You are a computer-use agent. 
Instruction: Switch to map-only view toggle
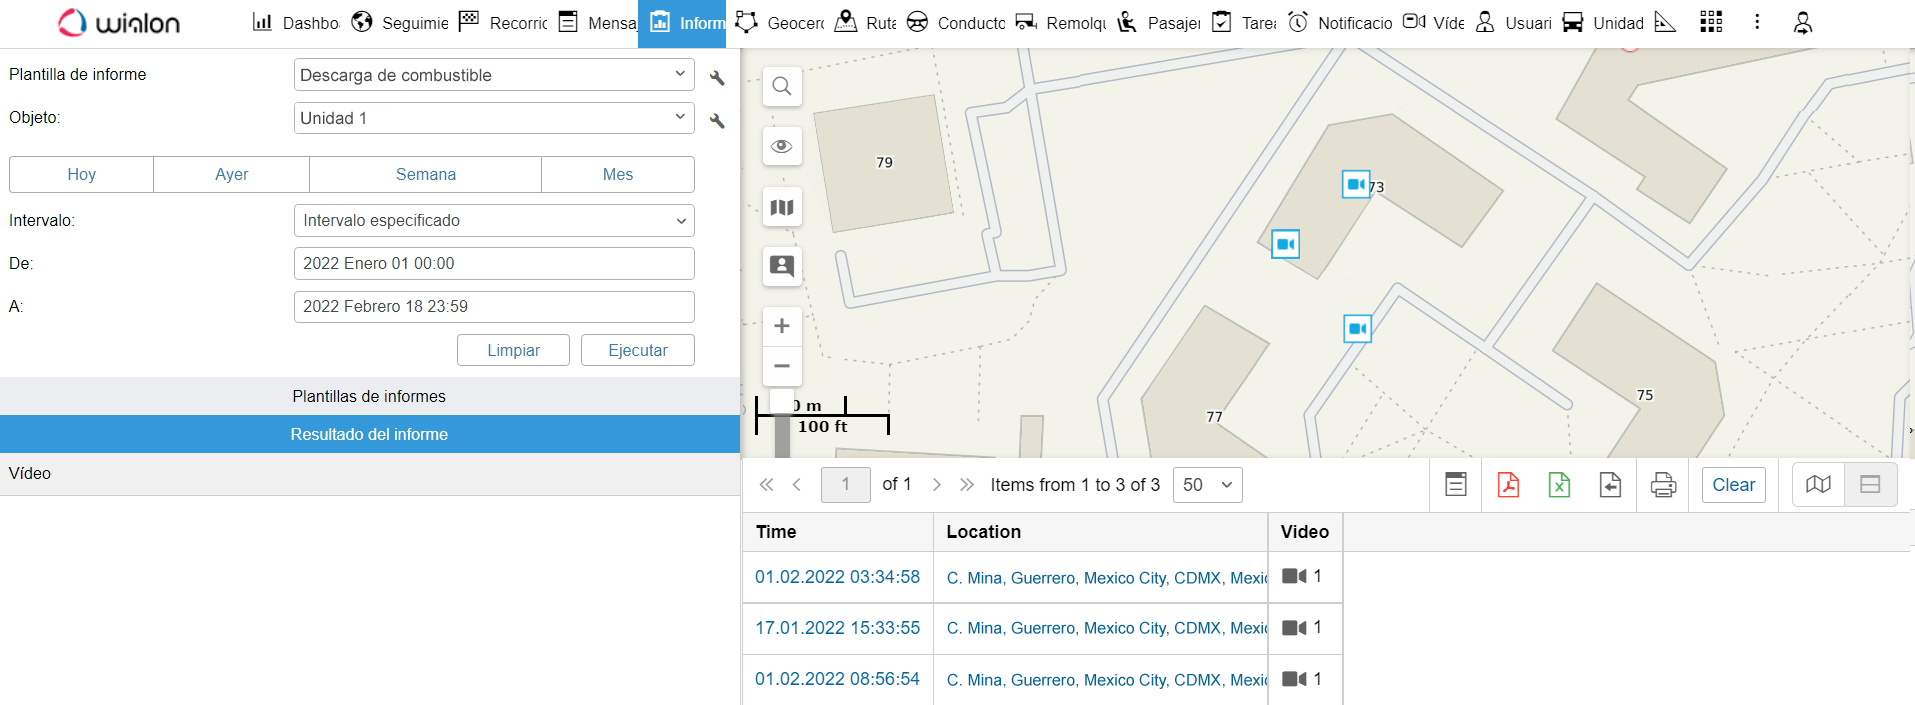[x=1818, y=485]
